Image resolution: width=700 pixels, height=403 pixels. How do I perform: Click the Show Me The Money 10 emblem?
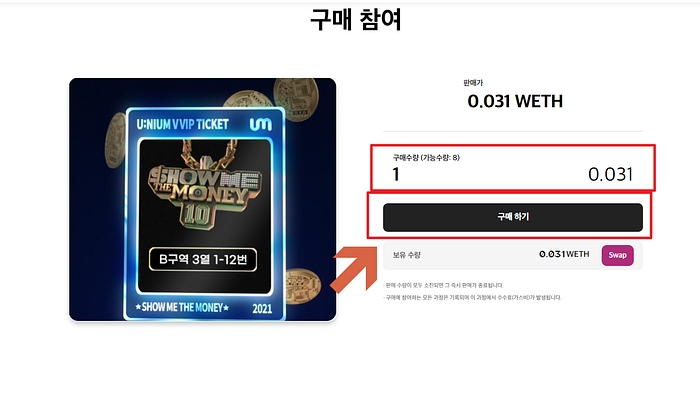[204, 185]
